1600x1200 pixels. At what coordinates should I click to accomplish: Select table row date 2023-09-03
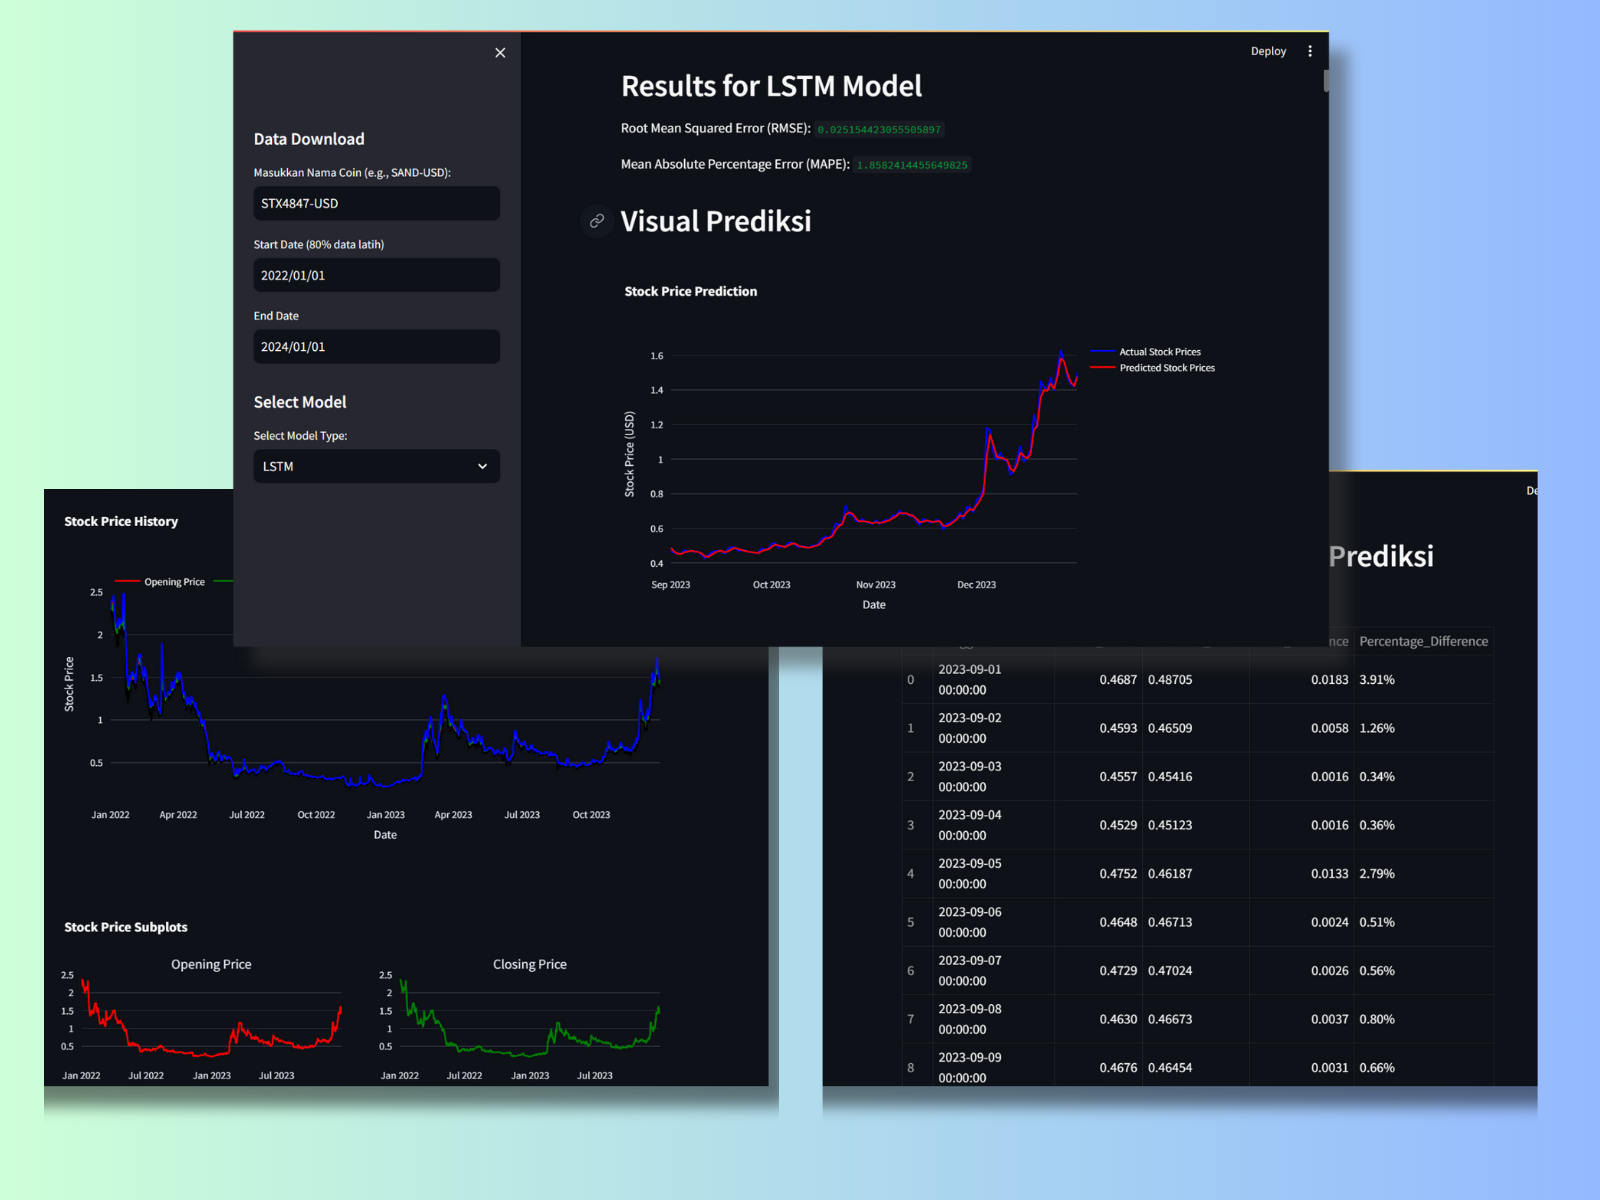click(969, 777)
